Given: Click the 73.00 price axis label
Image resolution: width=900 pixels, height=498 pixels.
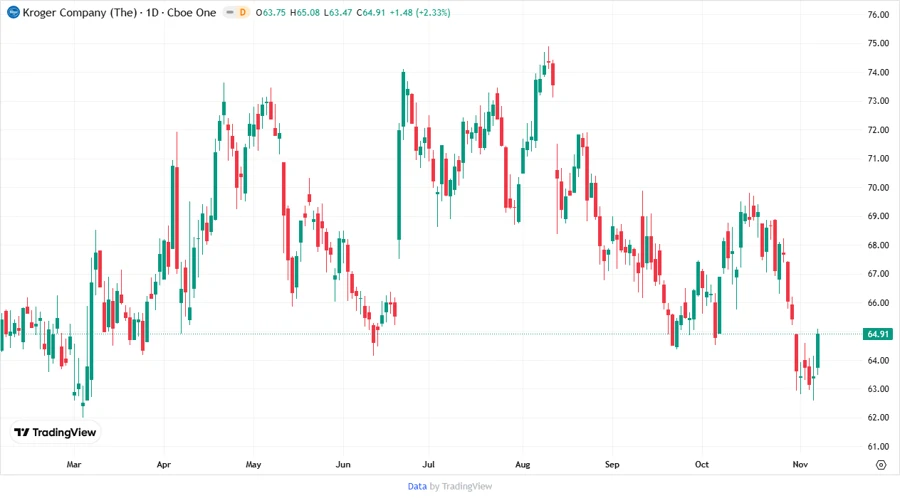Looking at the screenshot, I should tap(878, 101).
